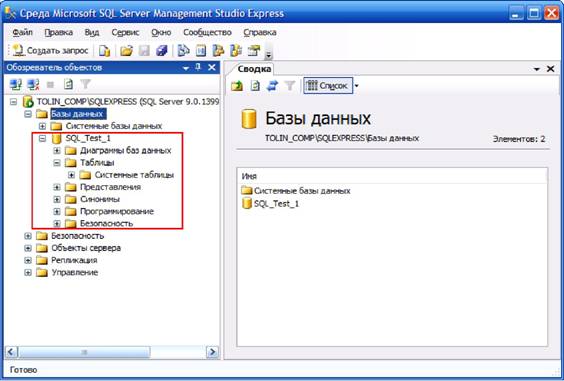Image resolution: width=564 pixels, height=381 pixels.
Task: Open the Справка menu
Action: [x=260, y=32]
